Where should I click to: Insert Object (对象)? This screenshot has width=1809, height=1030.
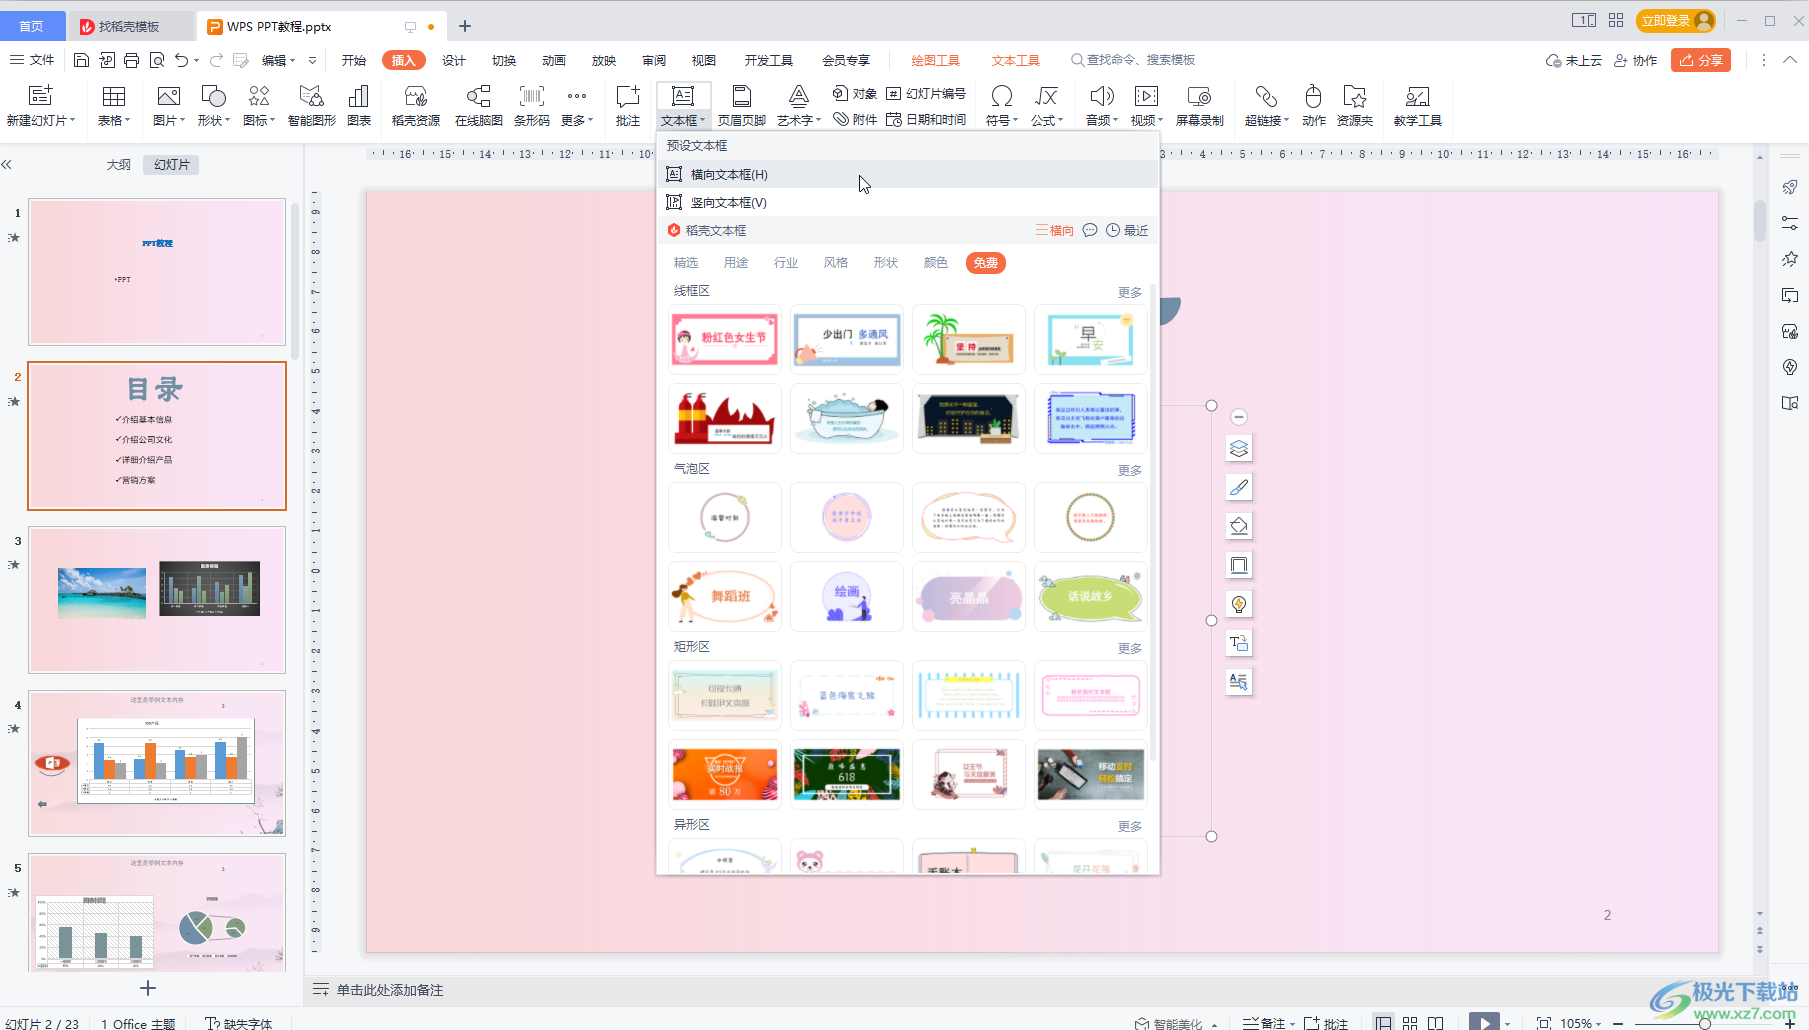point(854,93)
